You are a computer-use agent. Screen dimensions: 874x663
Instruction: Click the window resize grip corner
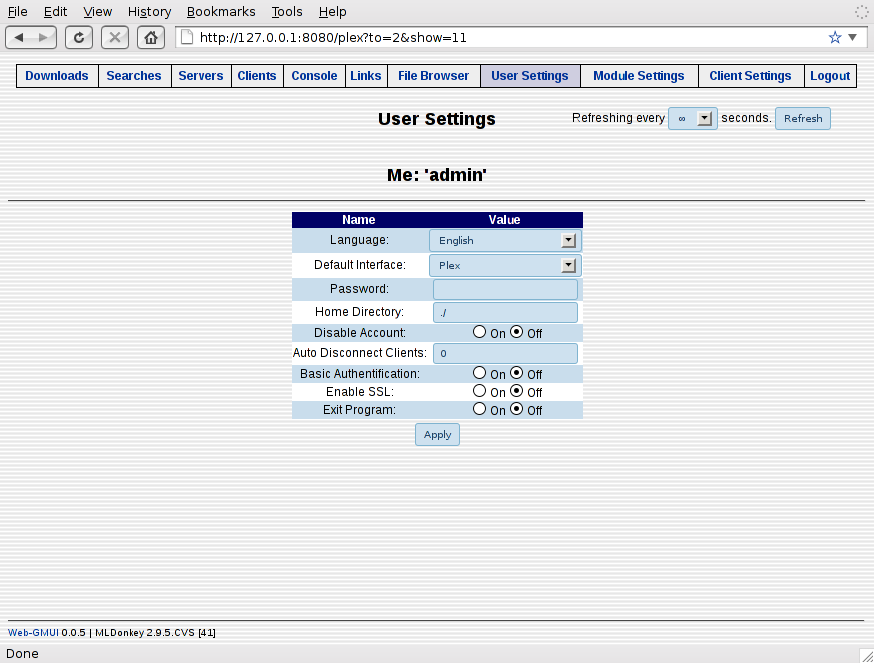coord(866,655)
